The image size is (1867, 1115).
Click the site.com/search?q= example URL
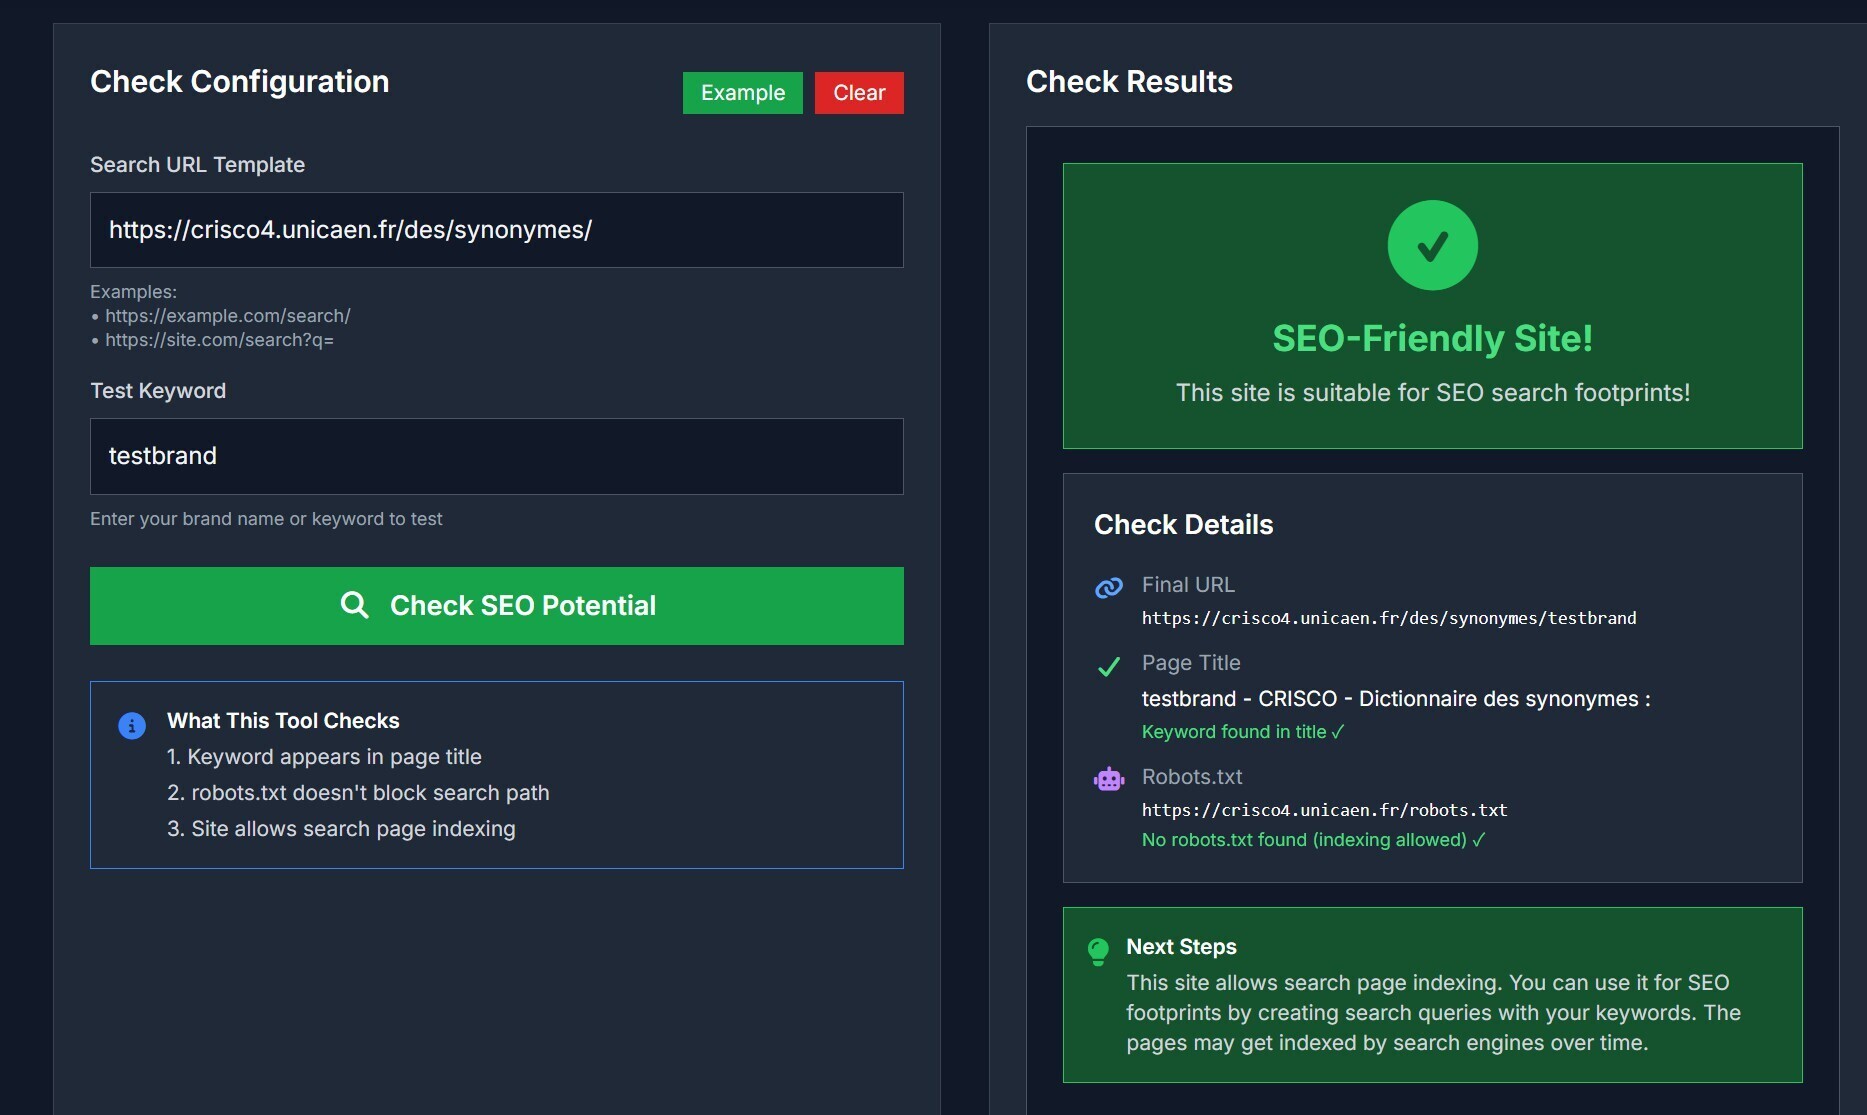coord(220,340)
